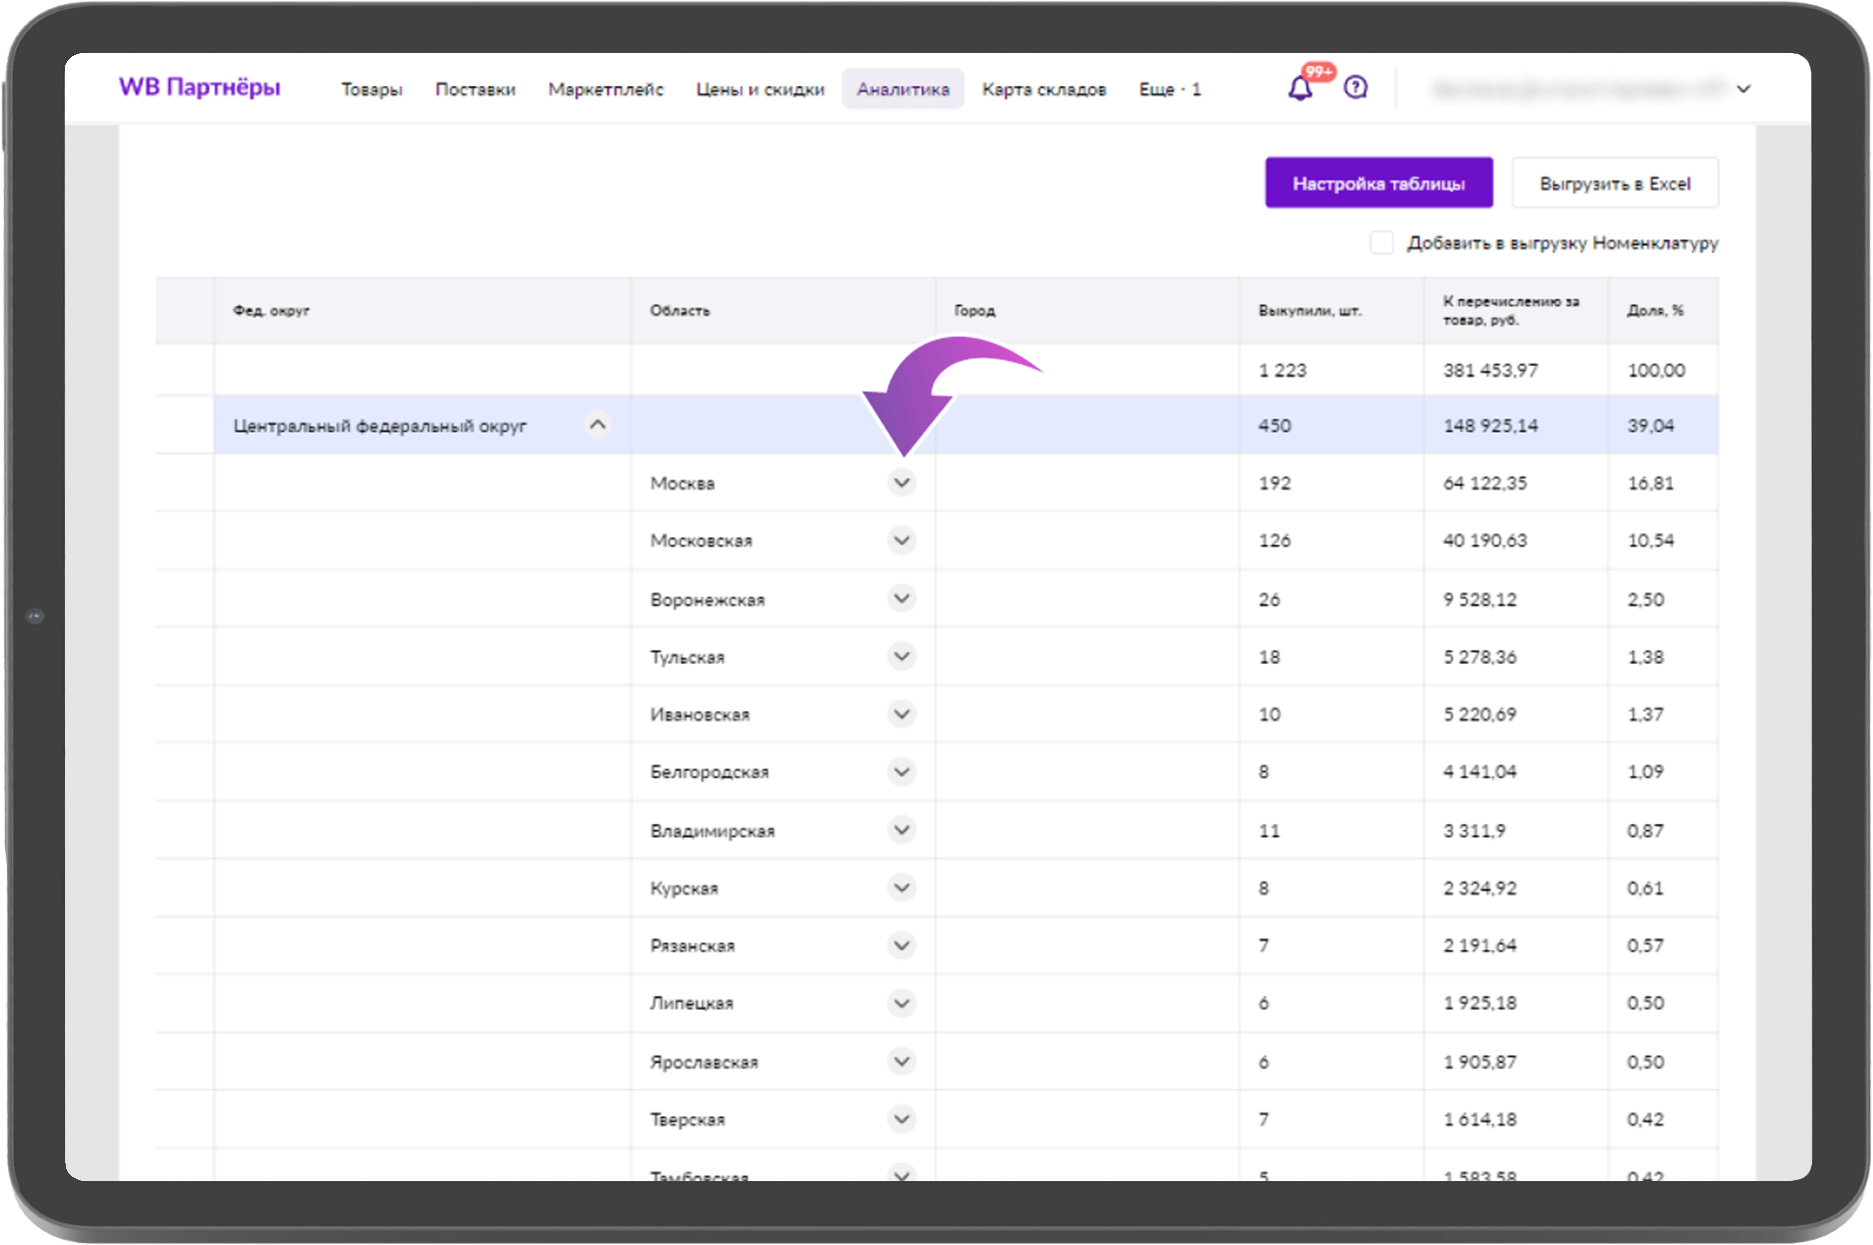Open the account selector dropdown
Viewport: 1873px width, 1245px height.
(1744, 89)
